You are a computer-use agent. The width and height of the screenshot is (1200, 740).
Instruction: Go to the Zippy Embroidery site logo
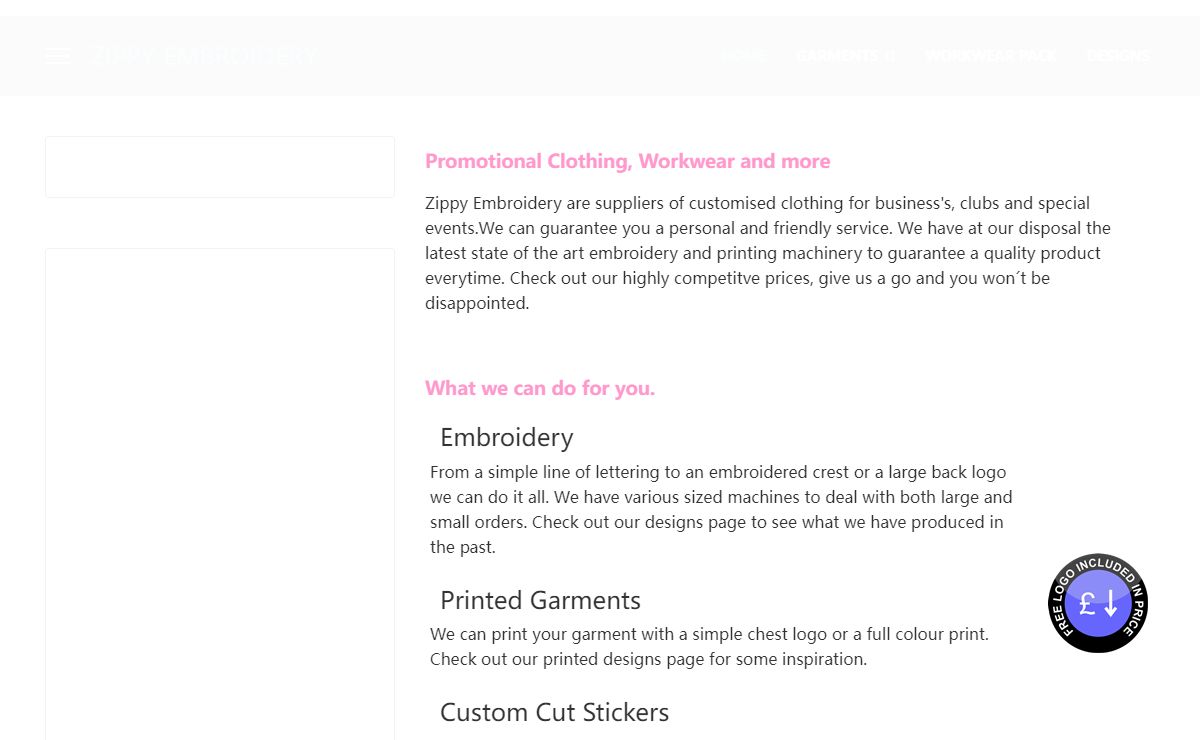pyautogui.click(x=204, y=56)
